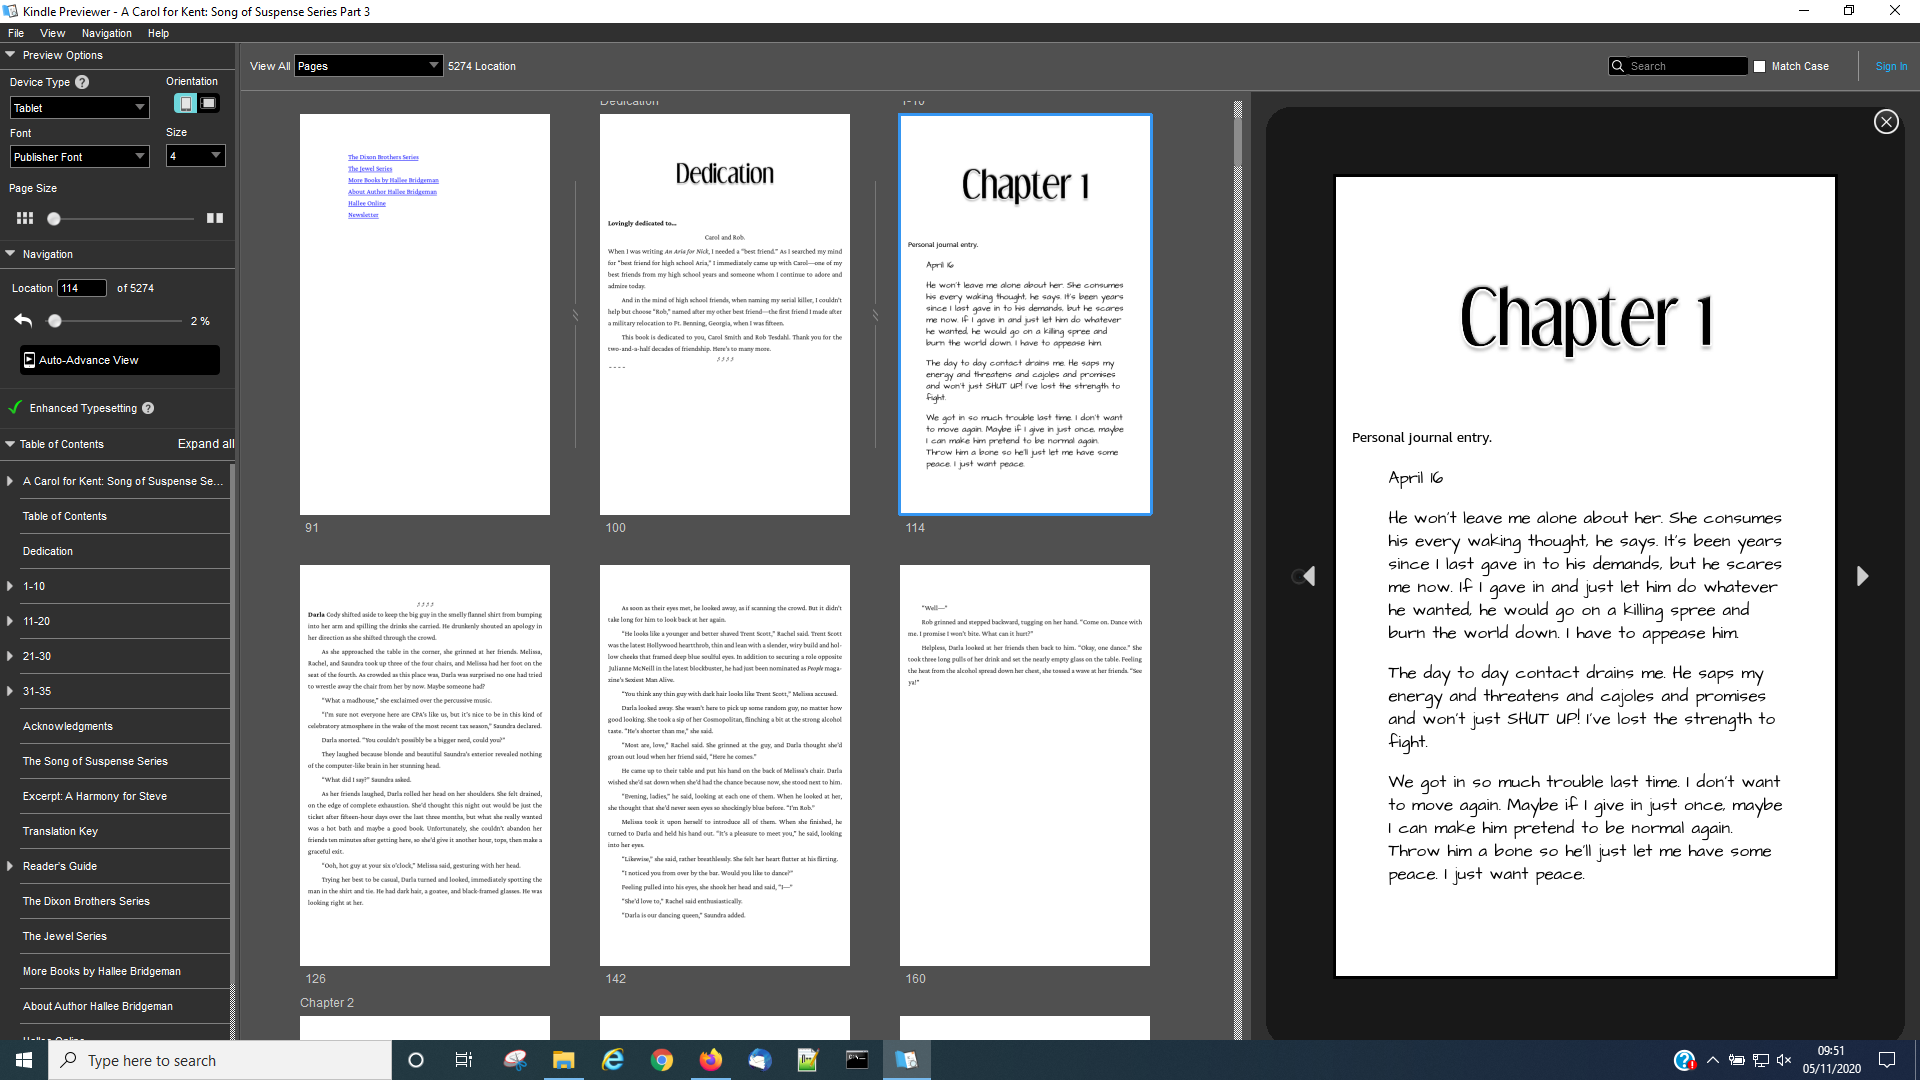Click Expand all in Table of Contents

tap(206, 444)
